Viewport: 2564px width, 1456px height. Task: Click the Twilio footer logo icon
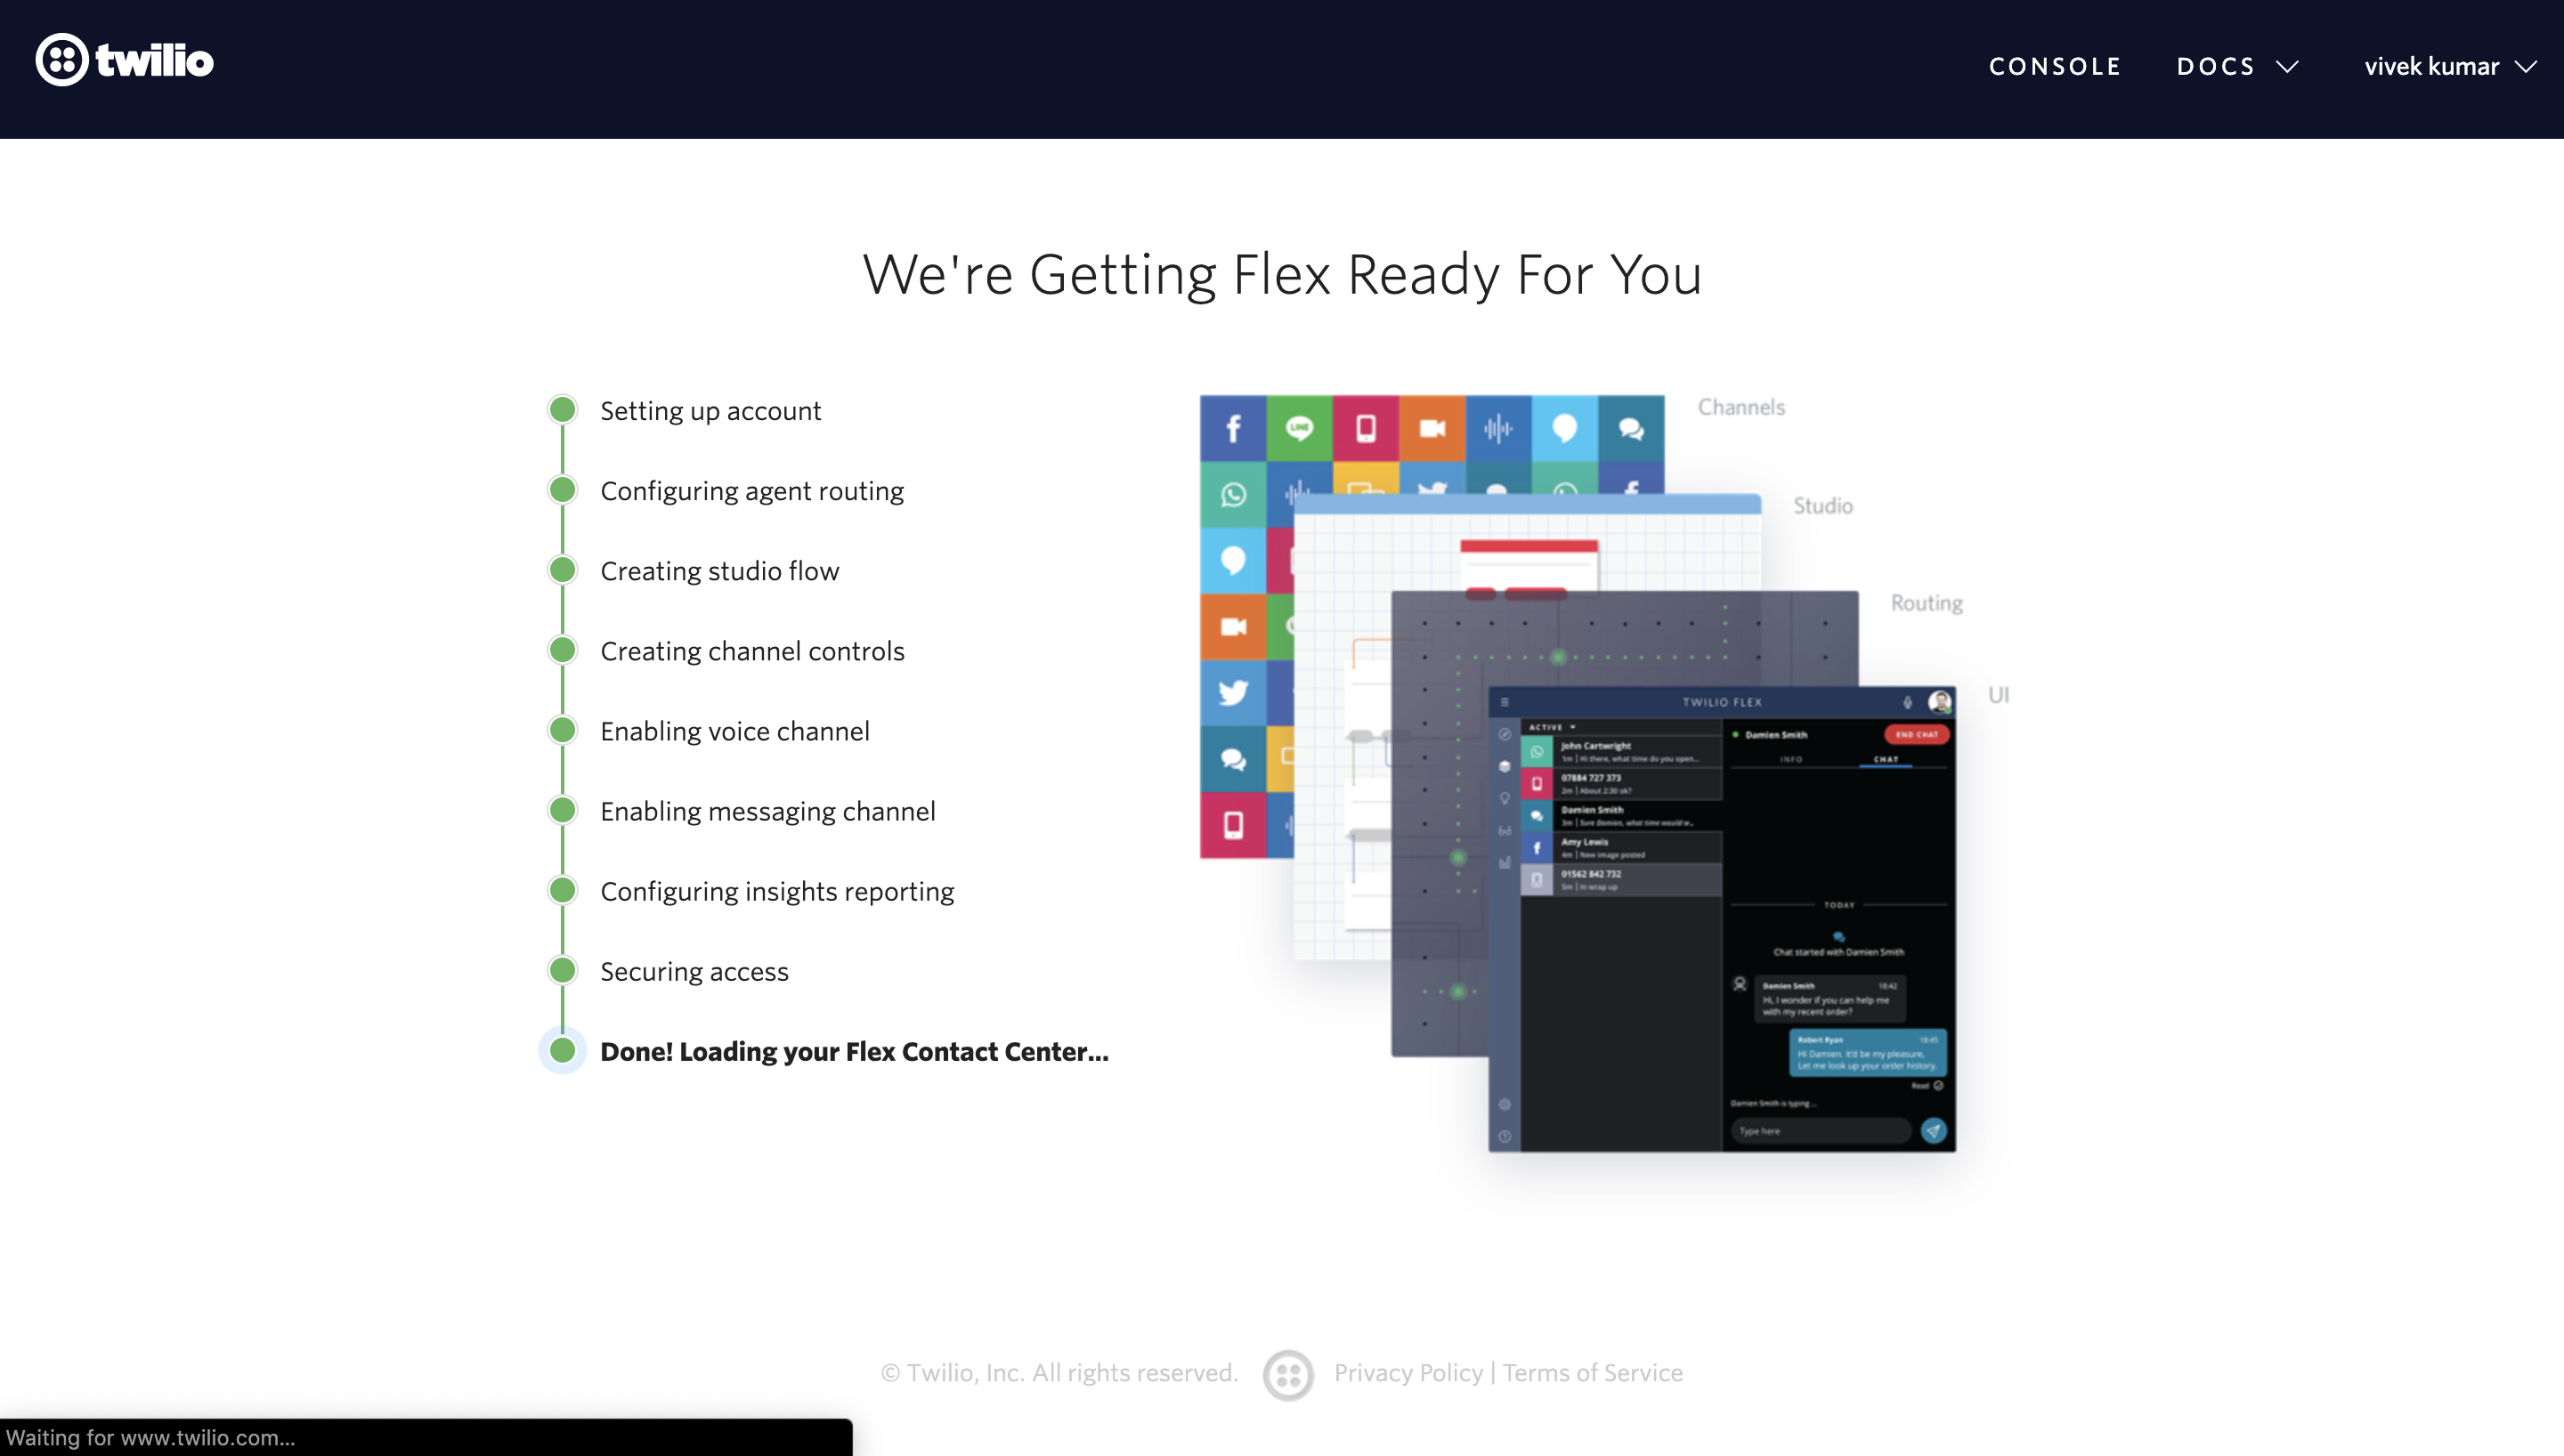tap(1288, 1374)
